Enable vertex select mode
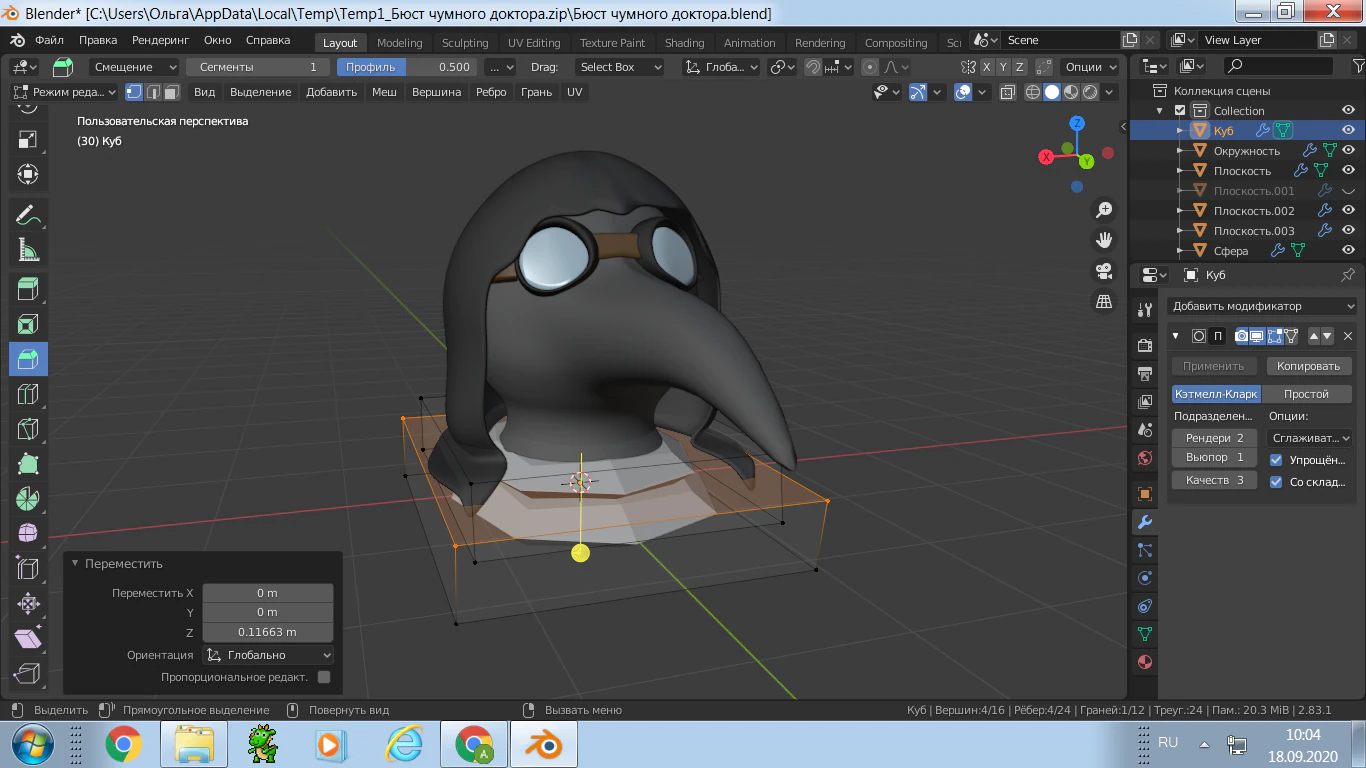Image resolution: width=1366 pixels, height=768 pixels. click(x=134, y=92)
